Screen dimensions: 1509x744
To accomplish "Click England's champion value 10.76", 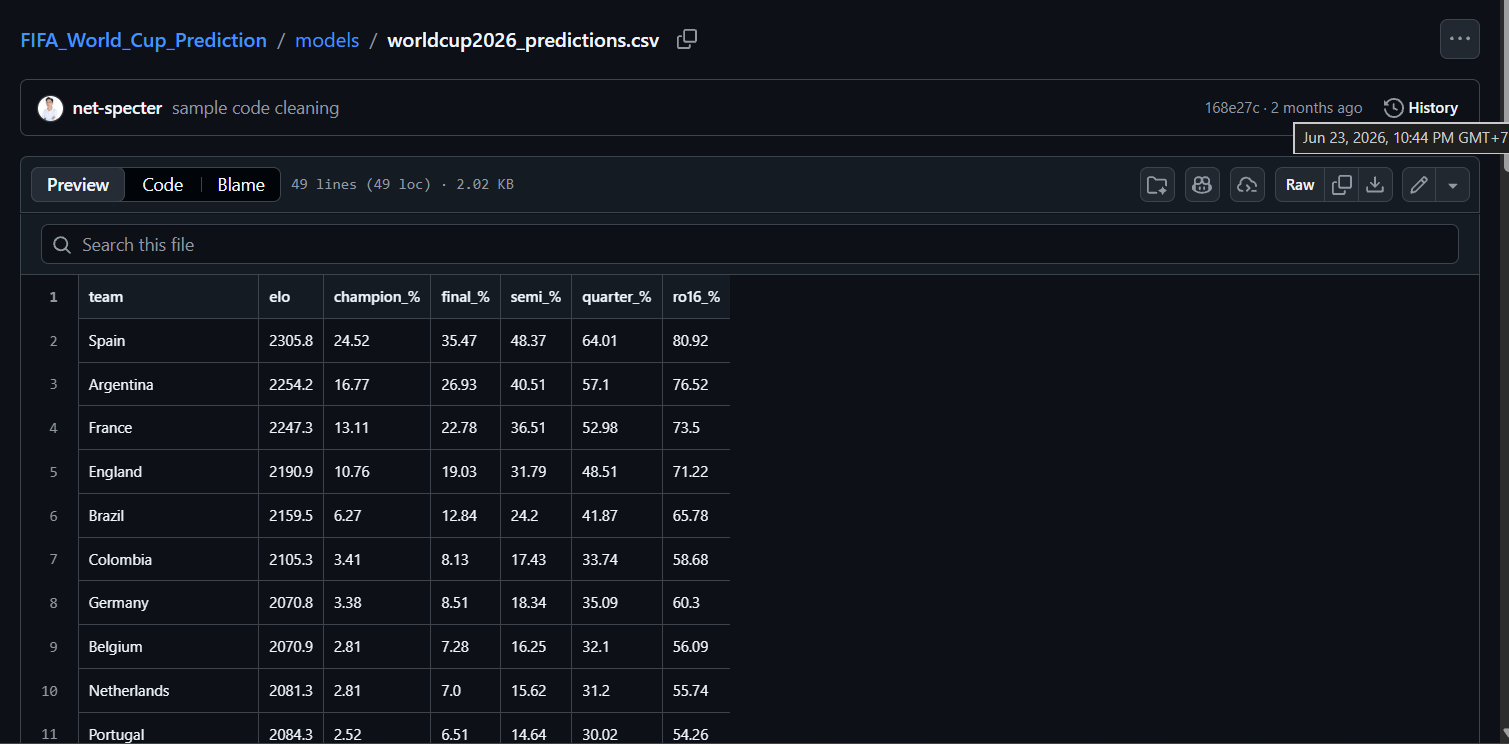I will point(377,472).
